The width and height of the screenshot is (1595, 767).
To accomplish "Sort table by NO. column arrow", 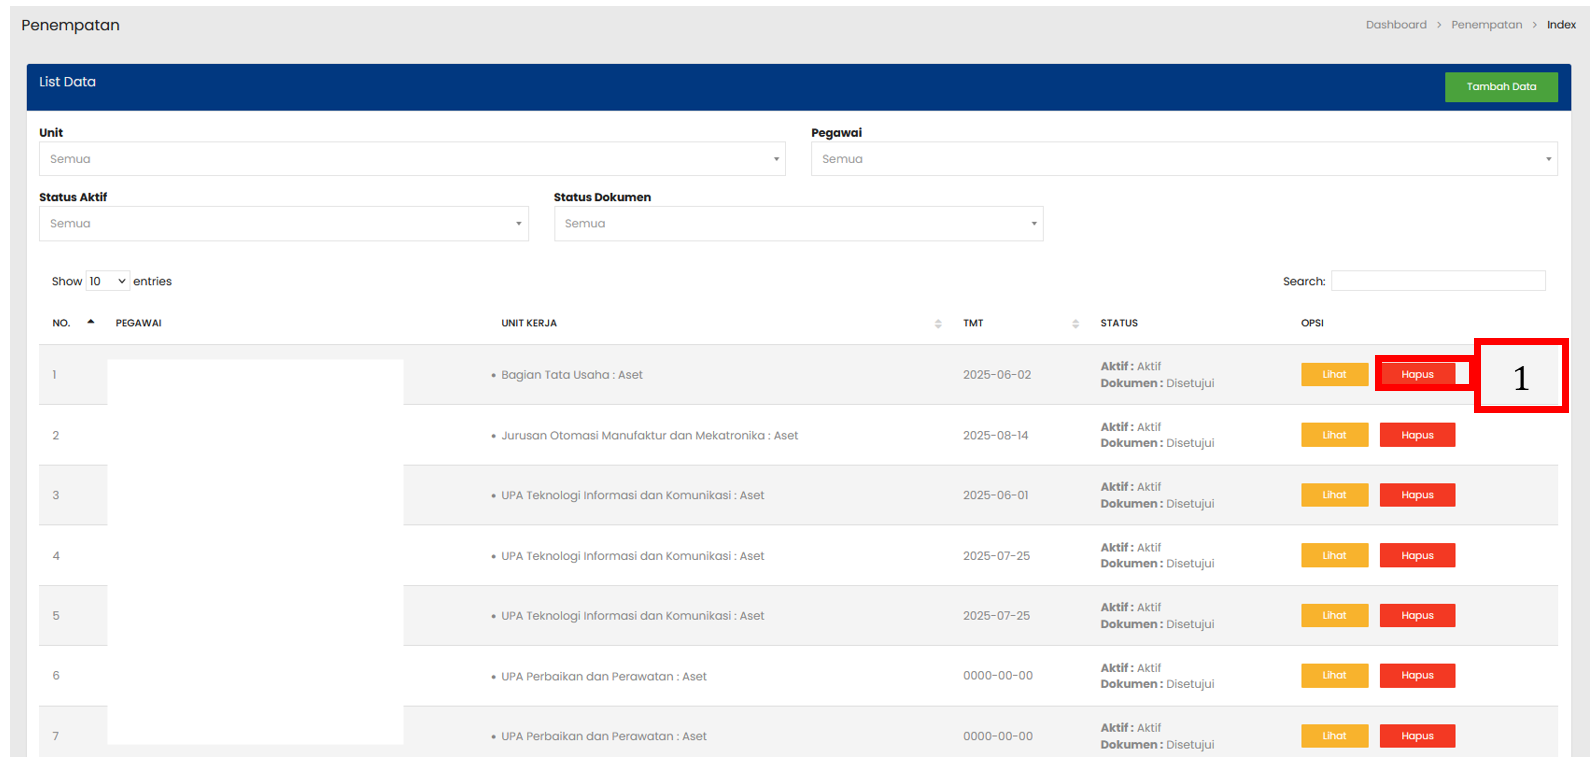I will pyautogui.click(x=91, y=322).
